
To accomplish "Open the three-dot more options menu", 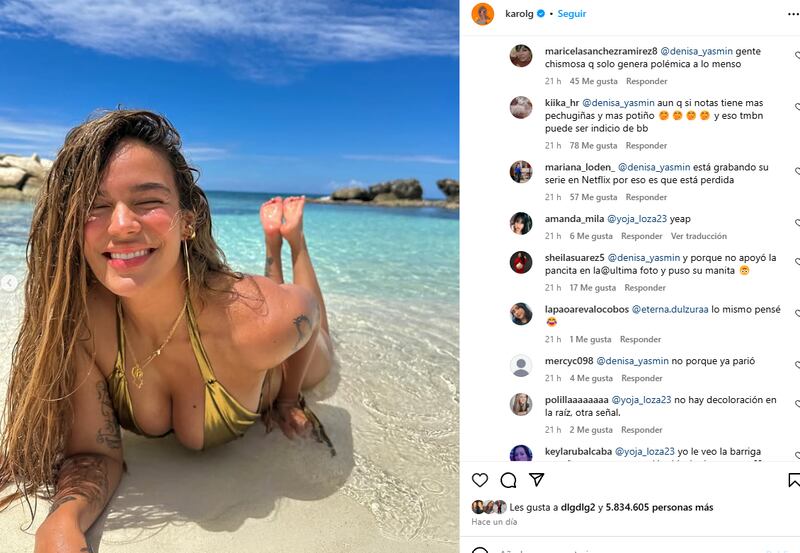I will 794,14.
